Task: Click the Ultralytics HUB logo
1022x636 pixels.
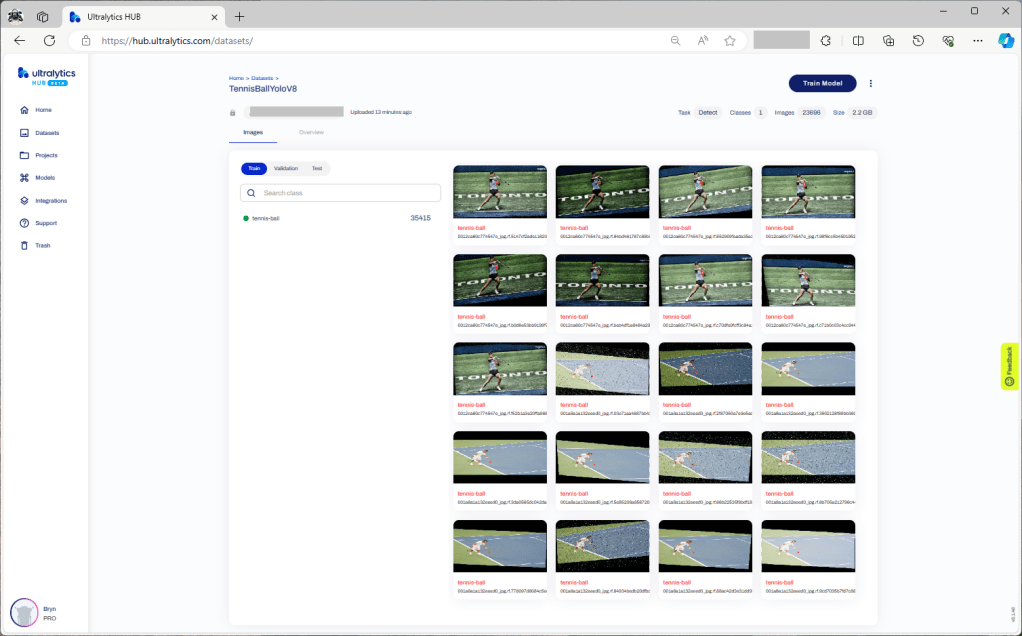Action: point(46,77)
